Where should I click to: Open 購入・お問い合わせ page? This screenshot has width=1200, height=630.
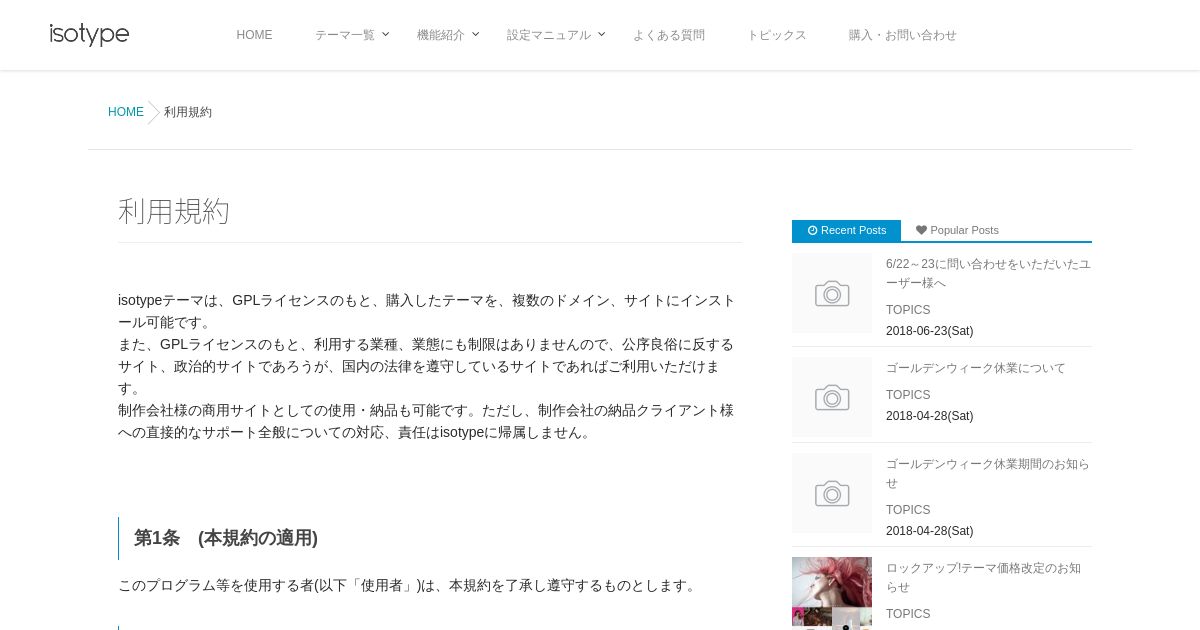(x=903, y=35)
